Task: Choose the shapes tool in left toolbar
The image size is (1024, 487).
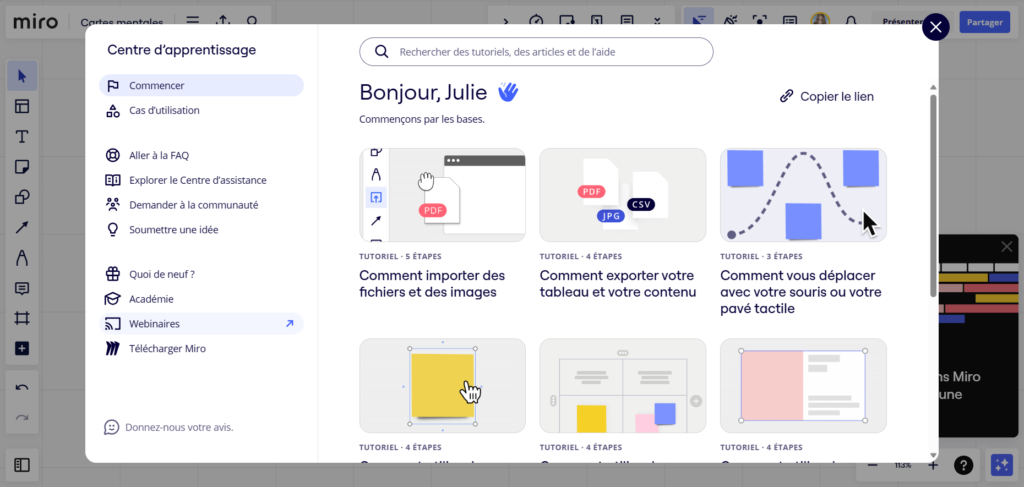Action: tap(22, 197)
